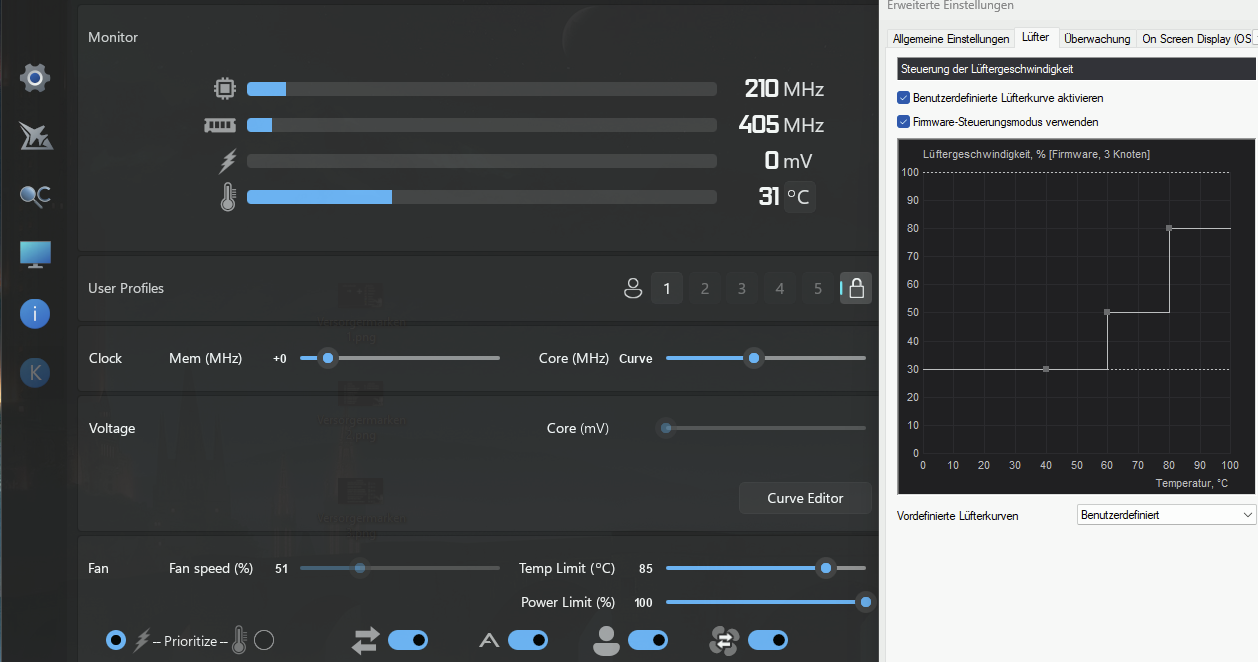Click the Core (mV) voltage slider handle
Image resolution: width=1258 pixels, height=662 pixels.
coord(666,428)
